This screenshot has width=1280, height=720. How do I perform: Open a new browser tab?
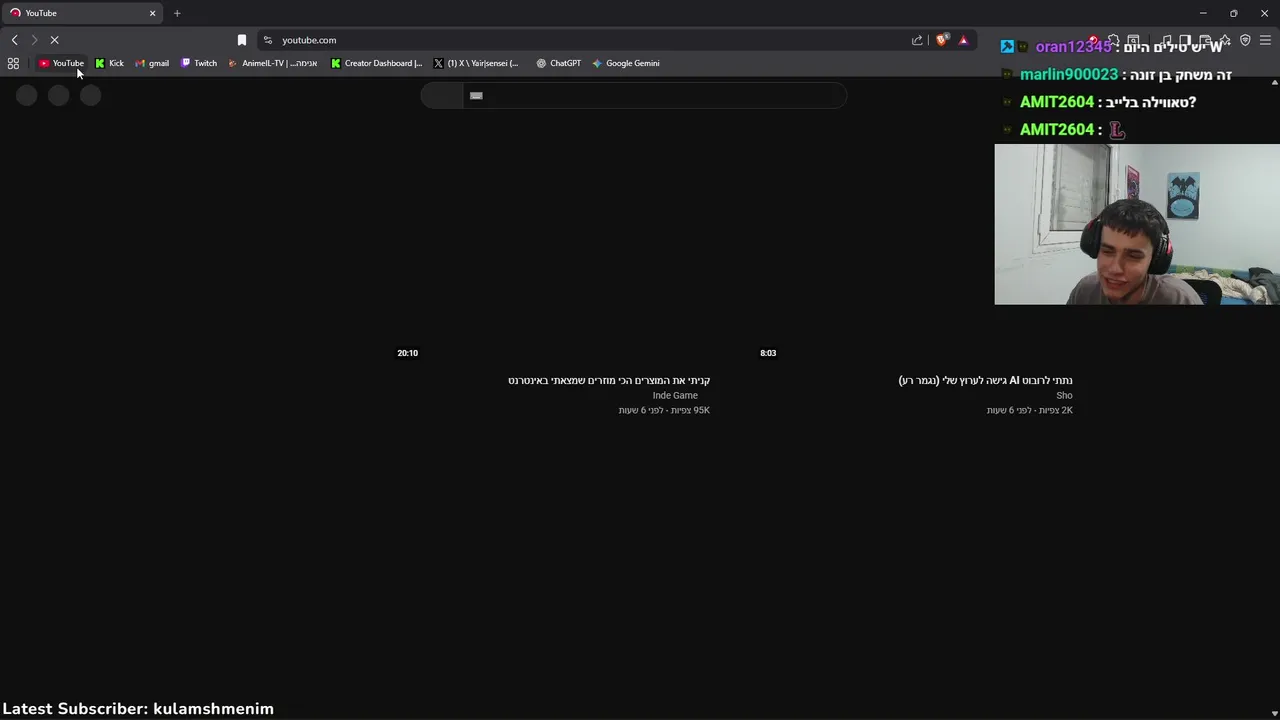177,13
